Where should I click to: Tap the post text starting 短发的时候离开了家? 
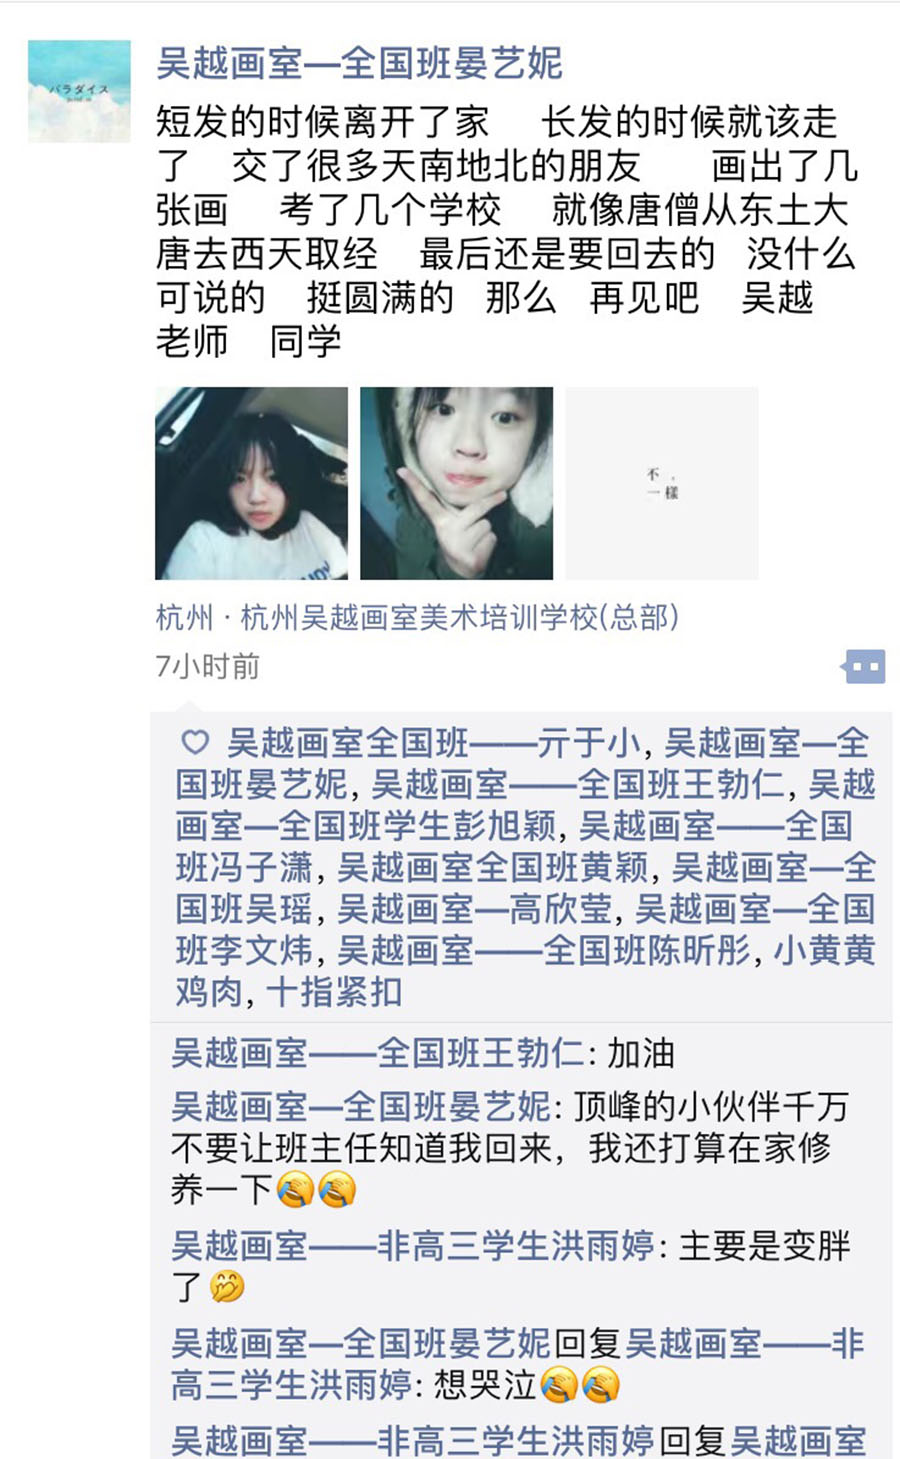[x=506, y=231]
